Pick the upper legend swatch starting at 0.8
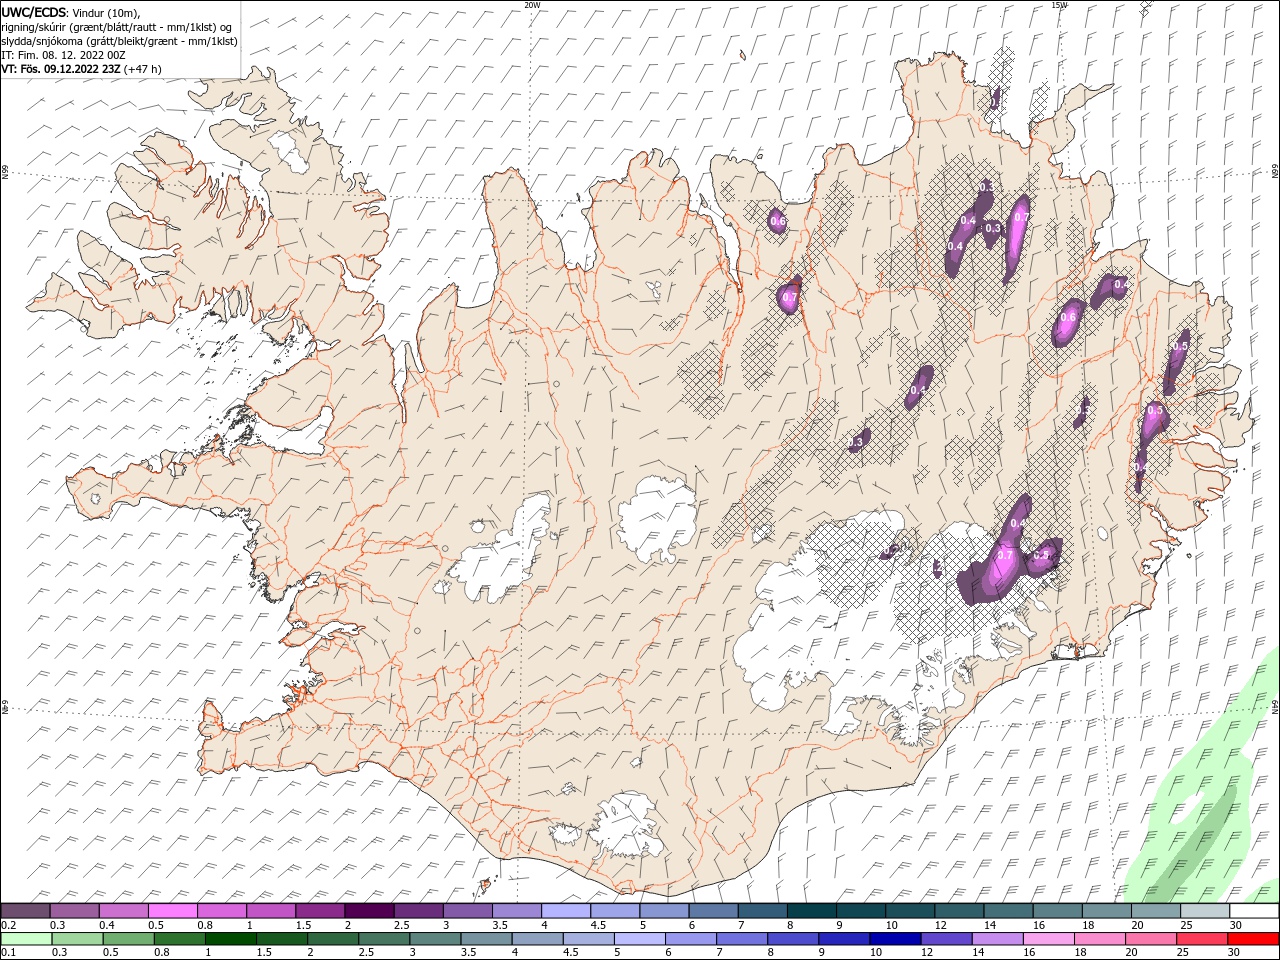The image size is (1280, 960). point(221,911)
